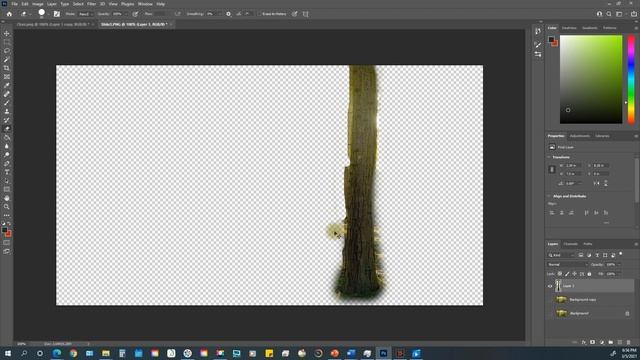Viewport: 640px width, 360px height.
Task: Select the Rectangle shape tool
Action: (7, 189)
